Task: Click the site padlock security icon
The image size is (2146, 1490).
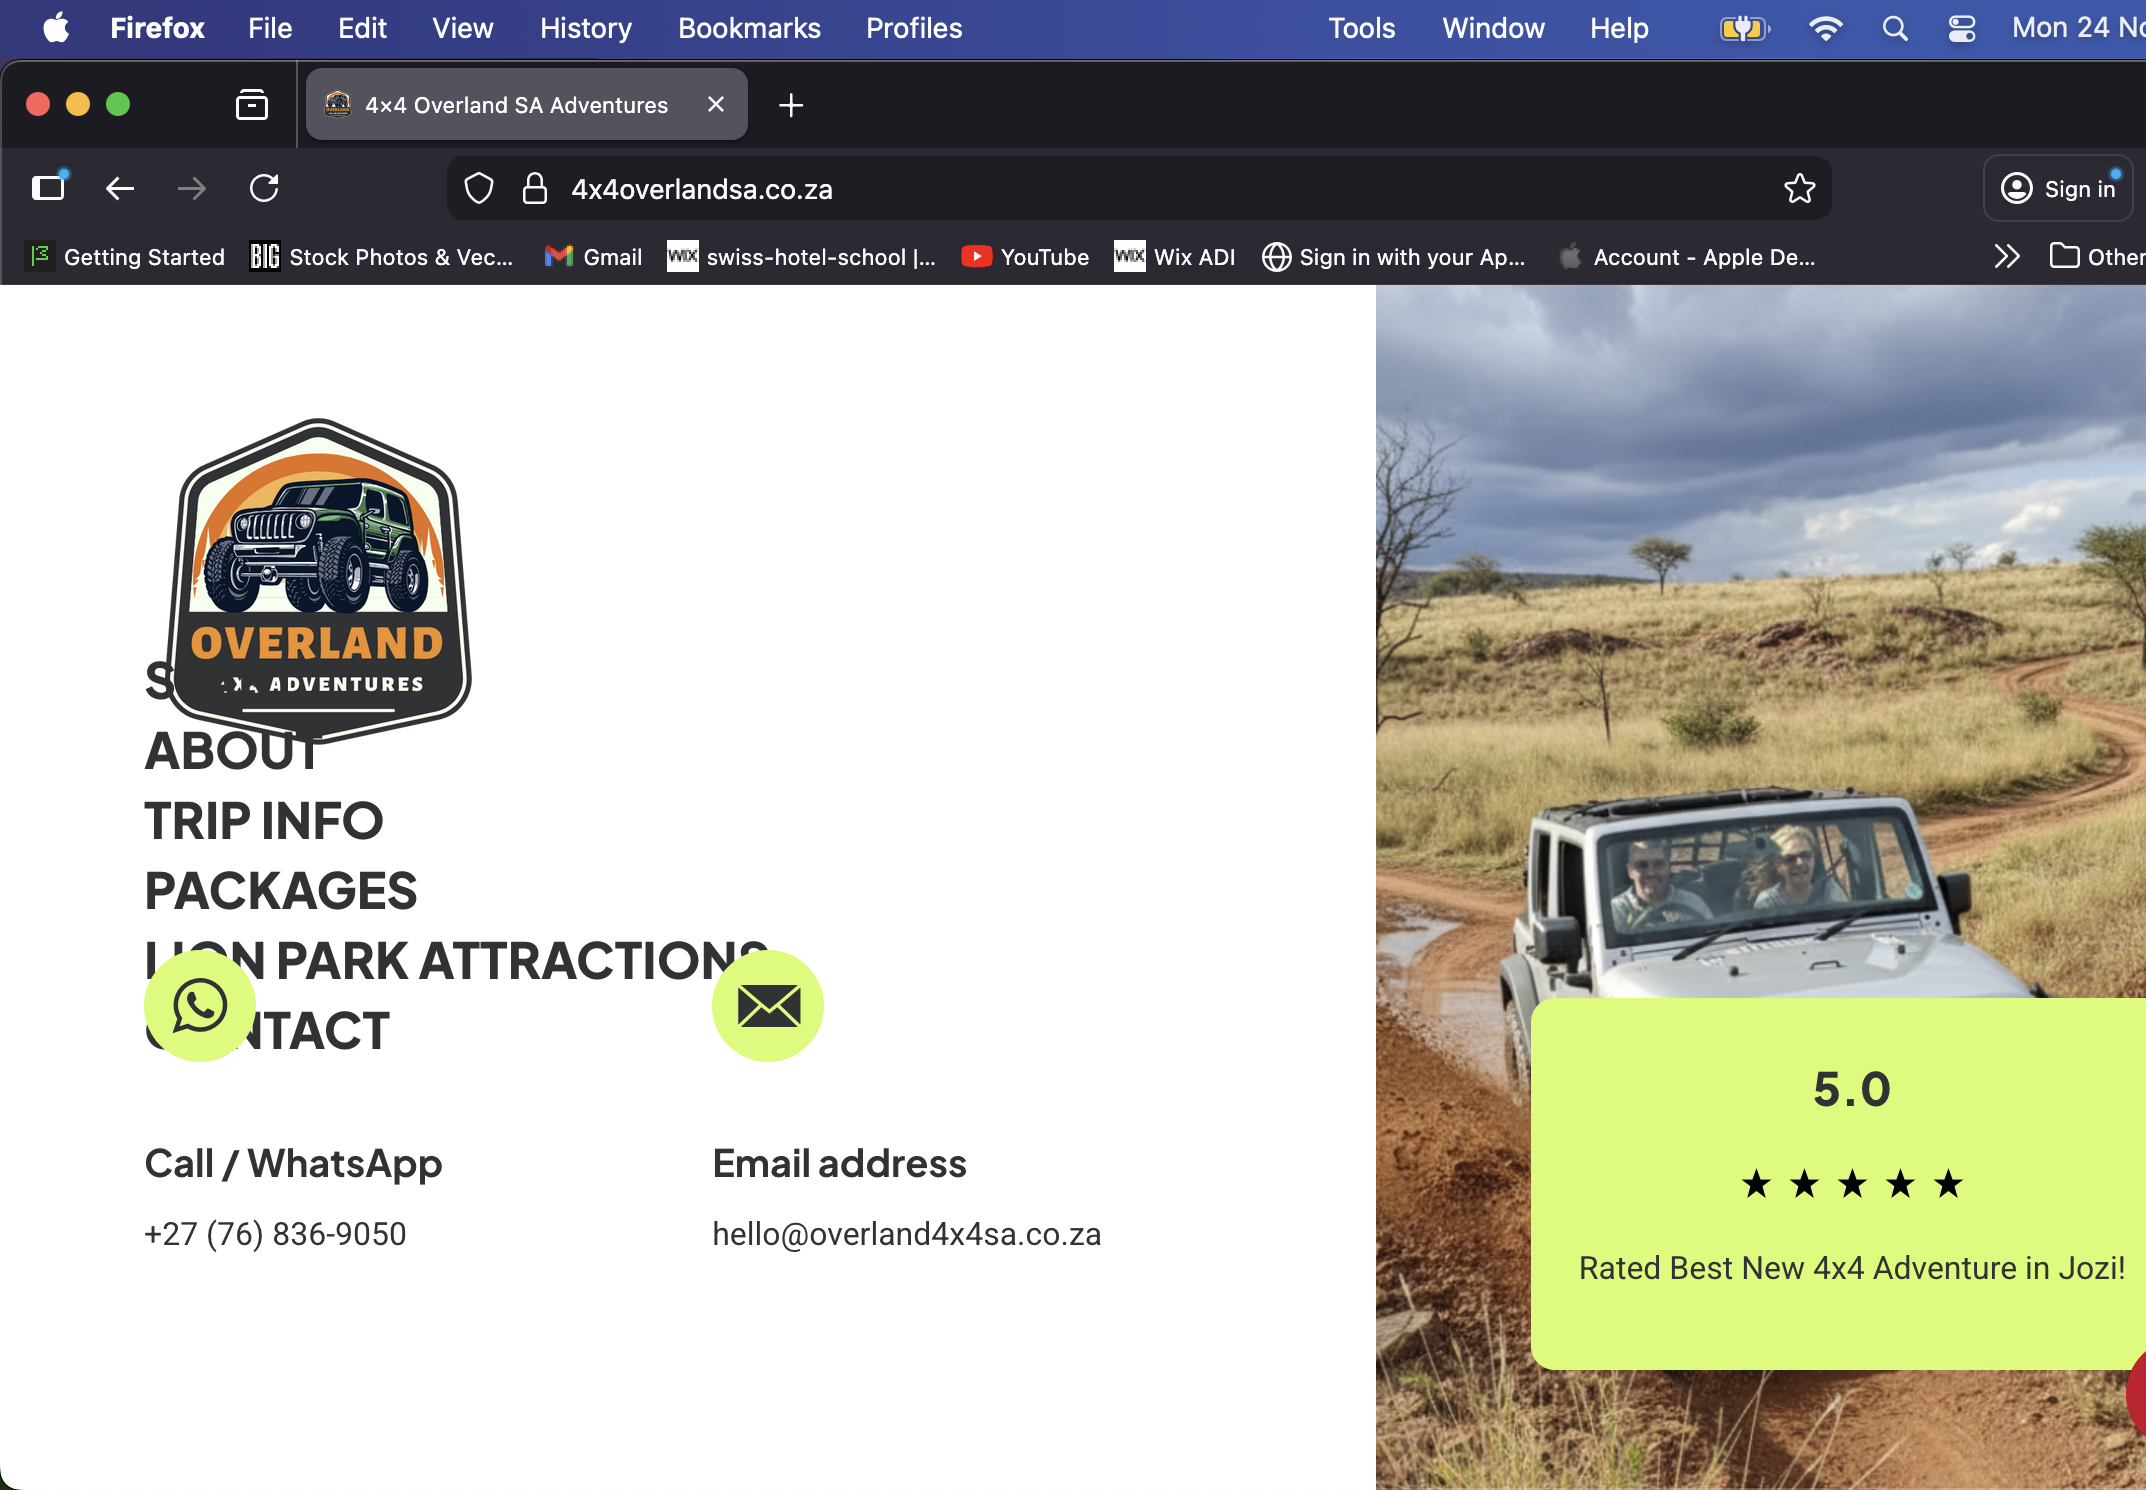Action: click(x=535, y=189)
